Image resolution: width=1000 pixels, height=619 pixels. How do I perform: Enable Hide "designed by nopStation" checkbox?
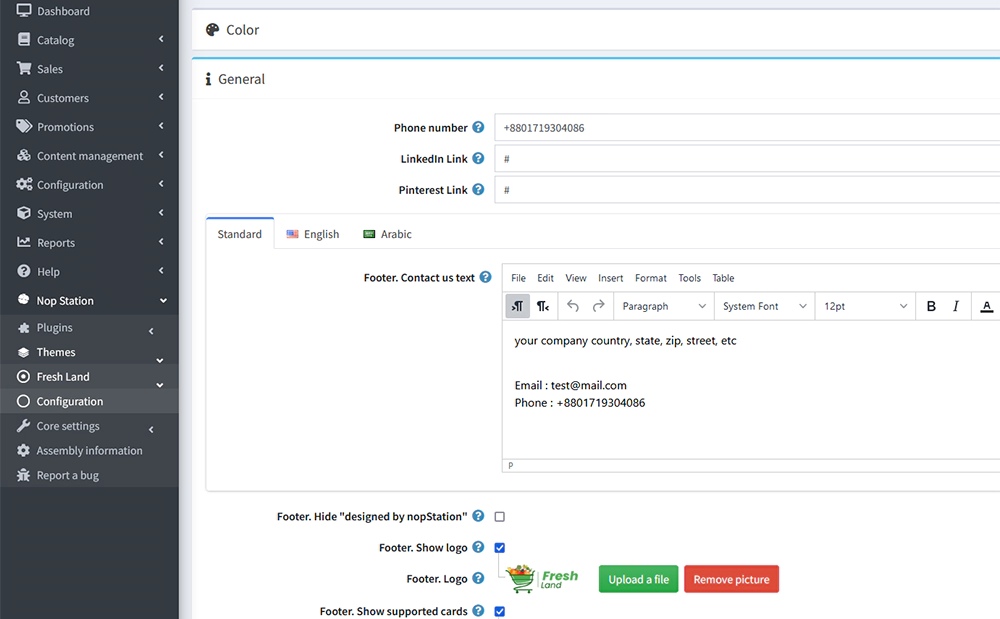[500, 517]
